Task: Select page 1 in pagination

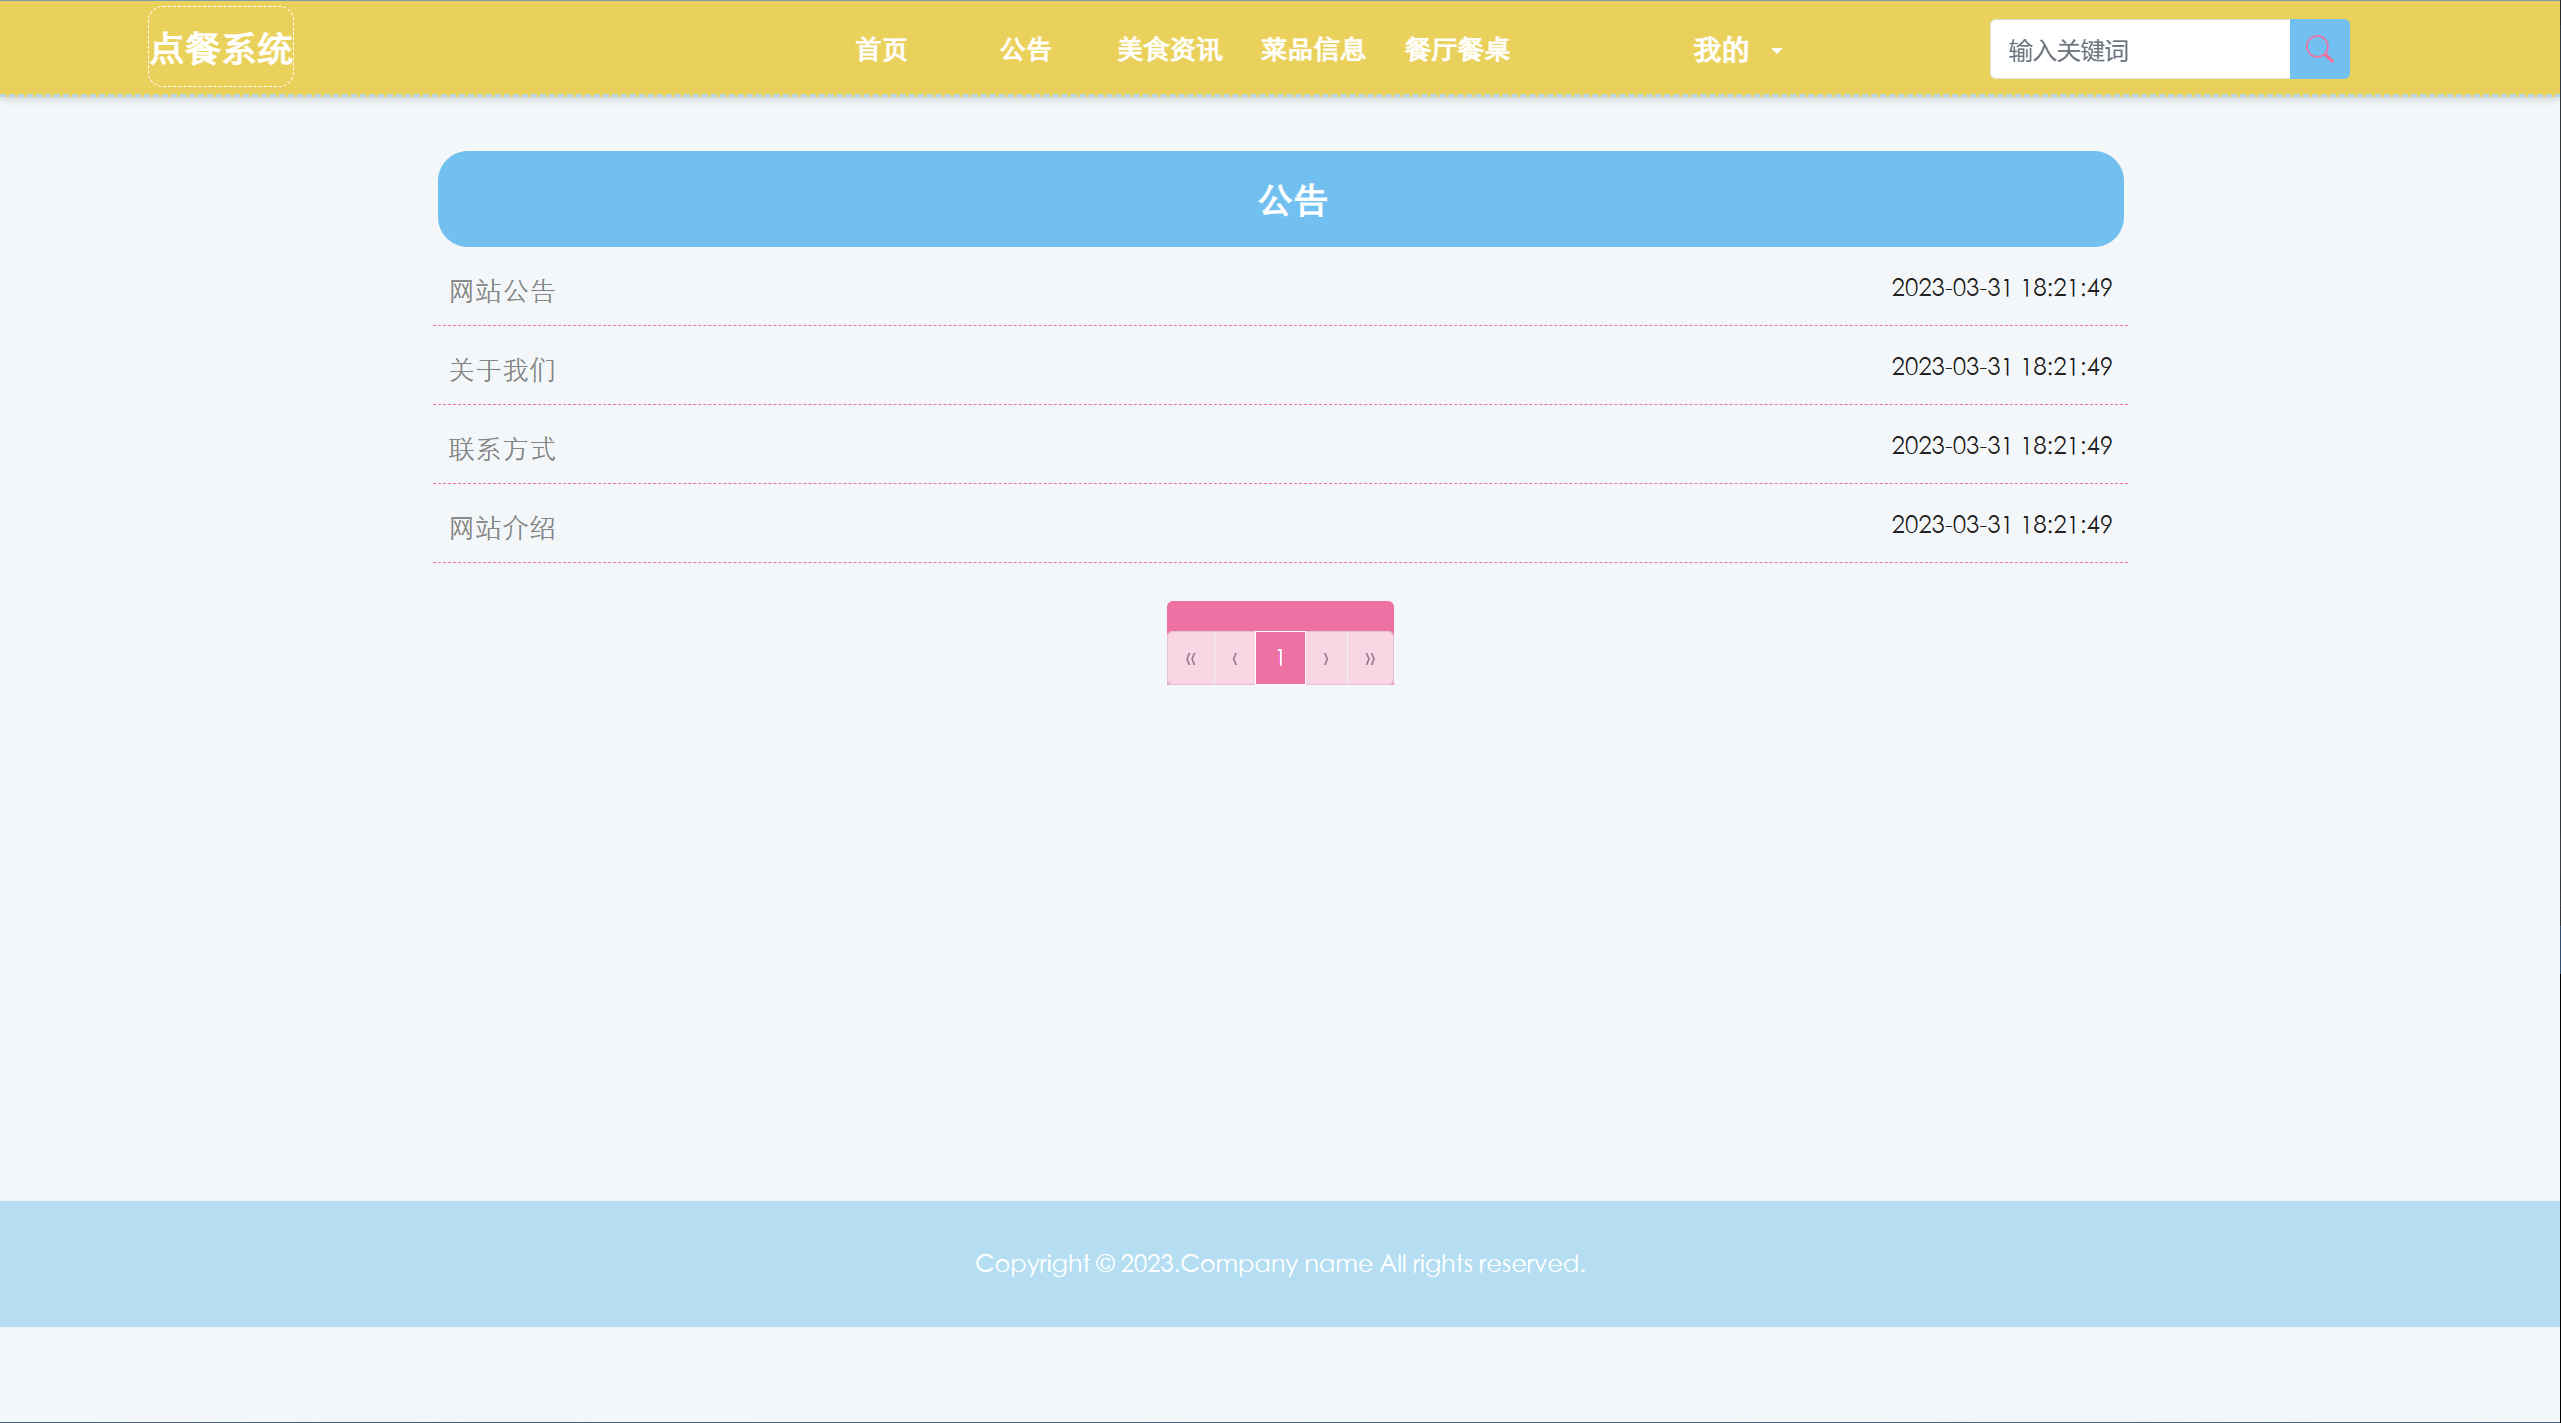Action: (1279, 658)
